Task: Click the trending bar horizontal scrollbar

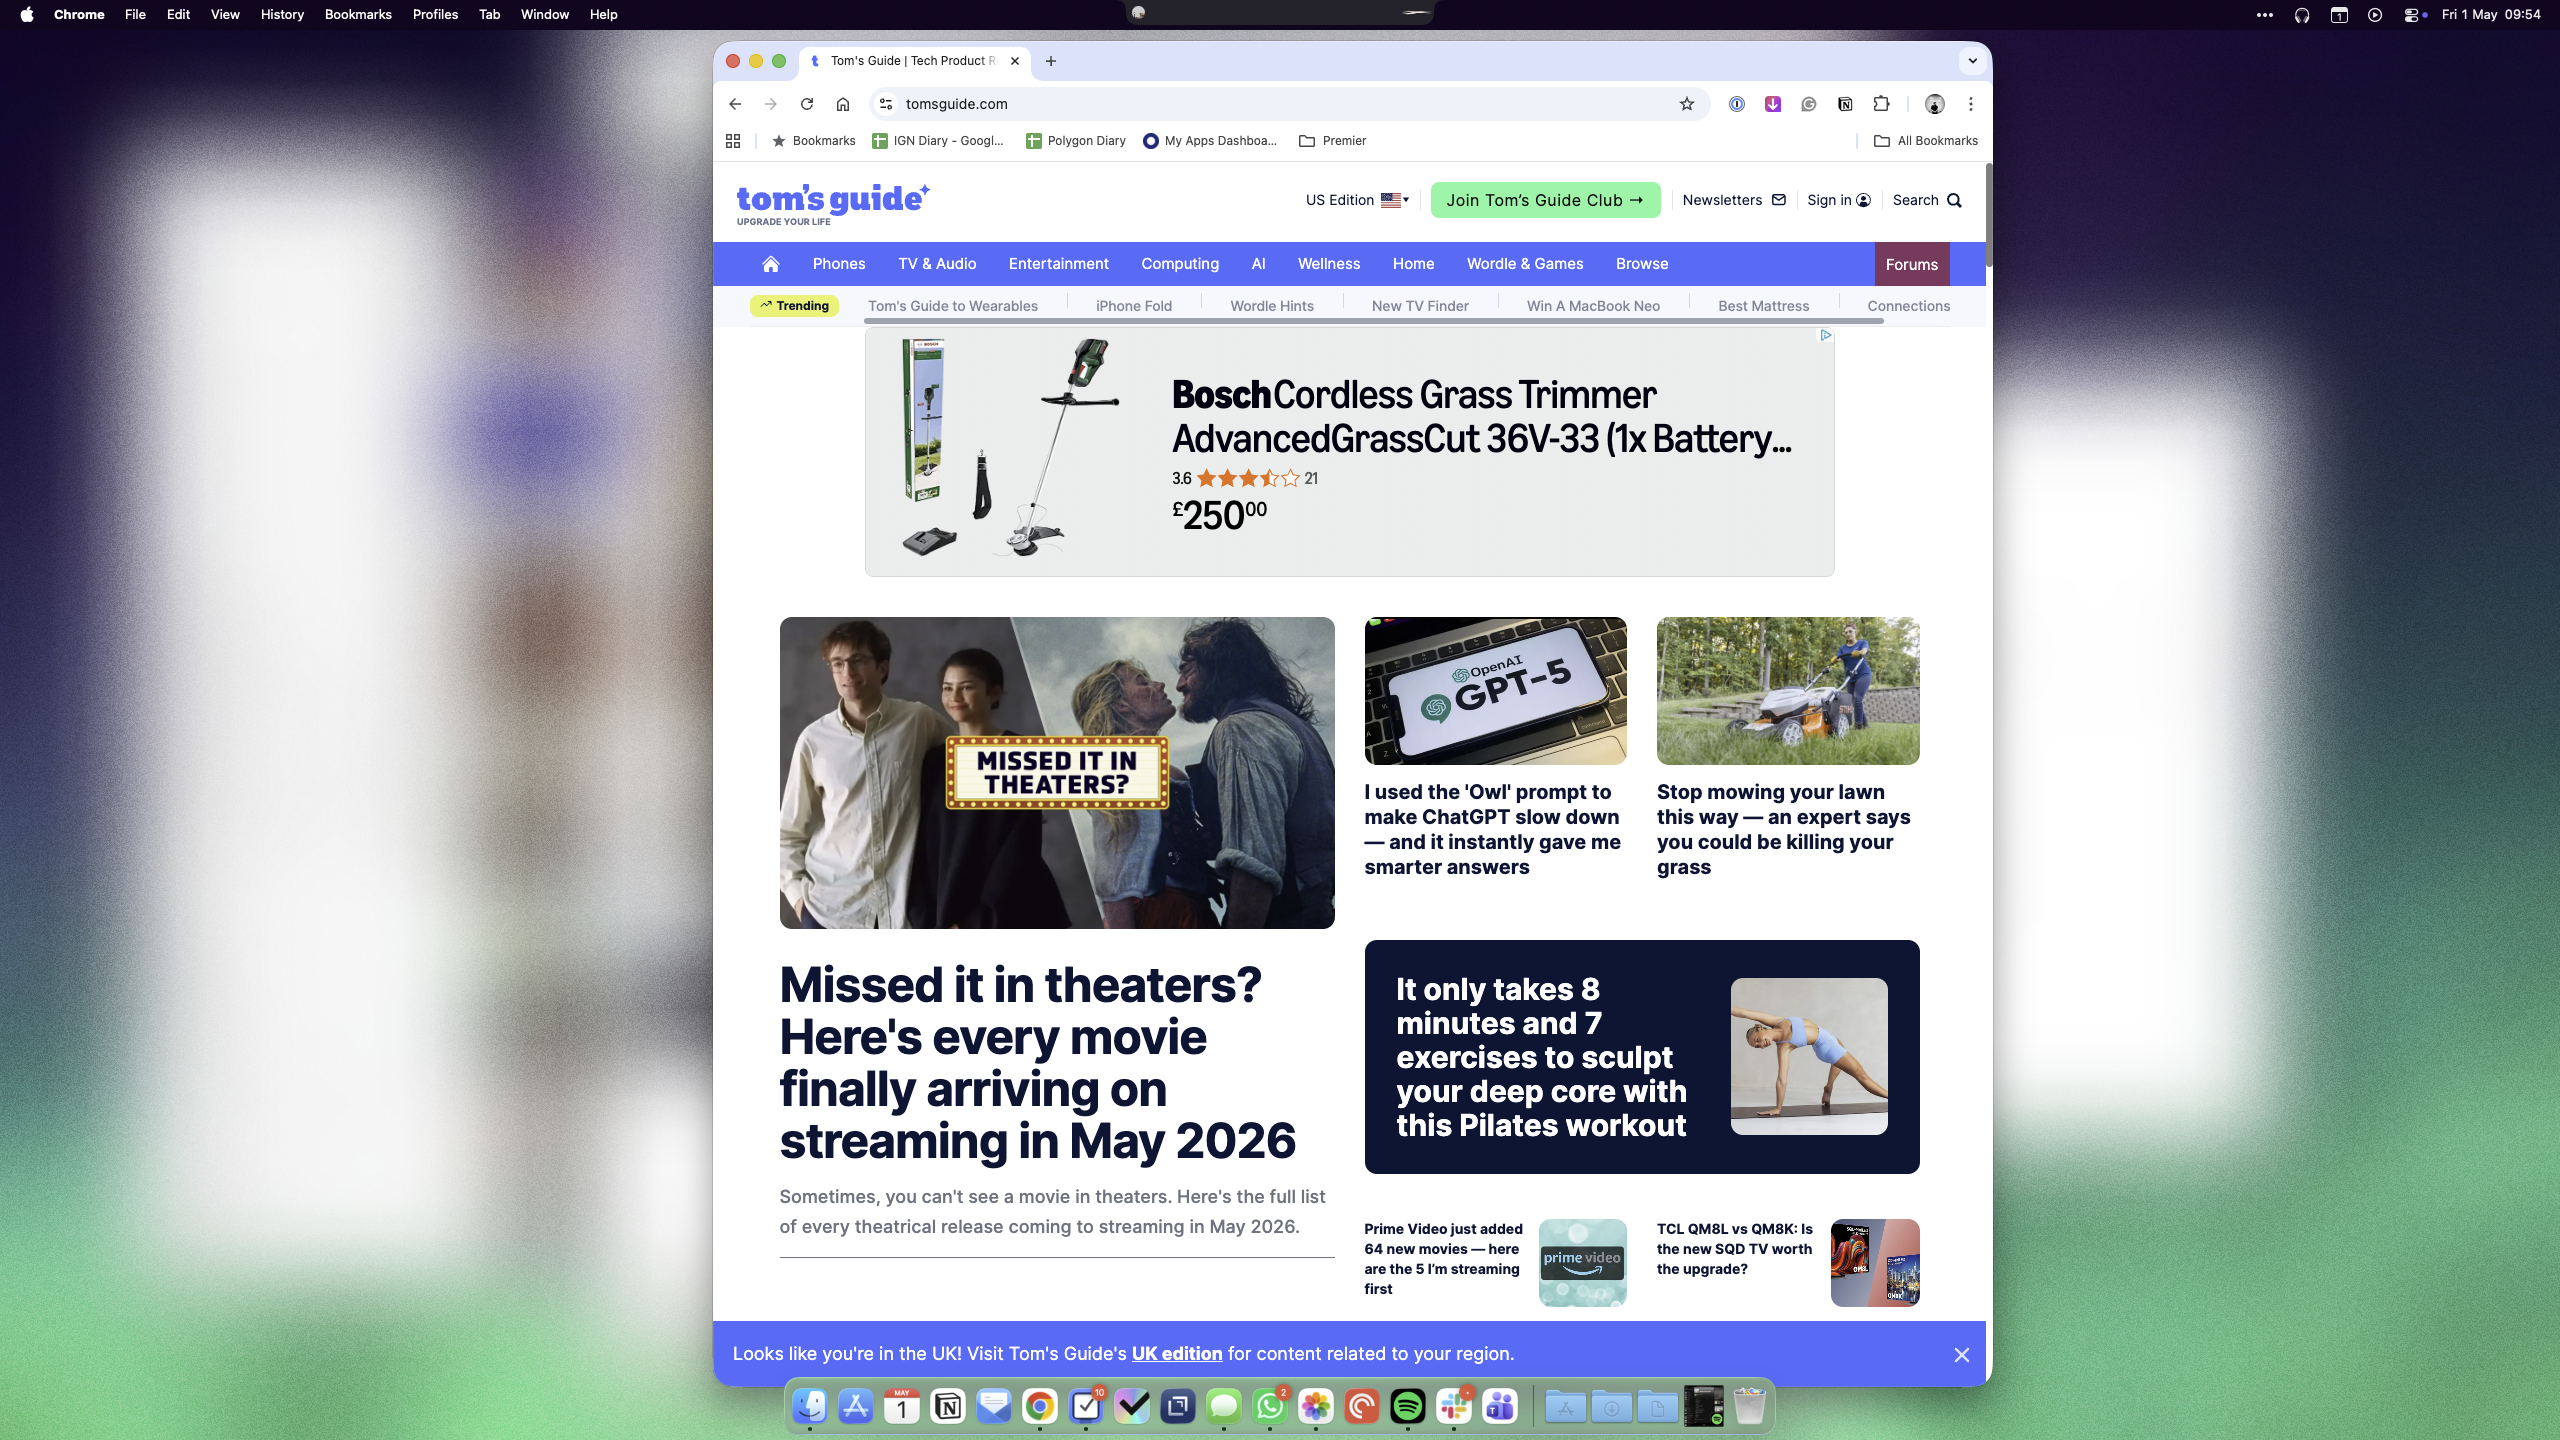Action: (1373, 321)
